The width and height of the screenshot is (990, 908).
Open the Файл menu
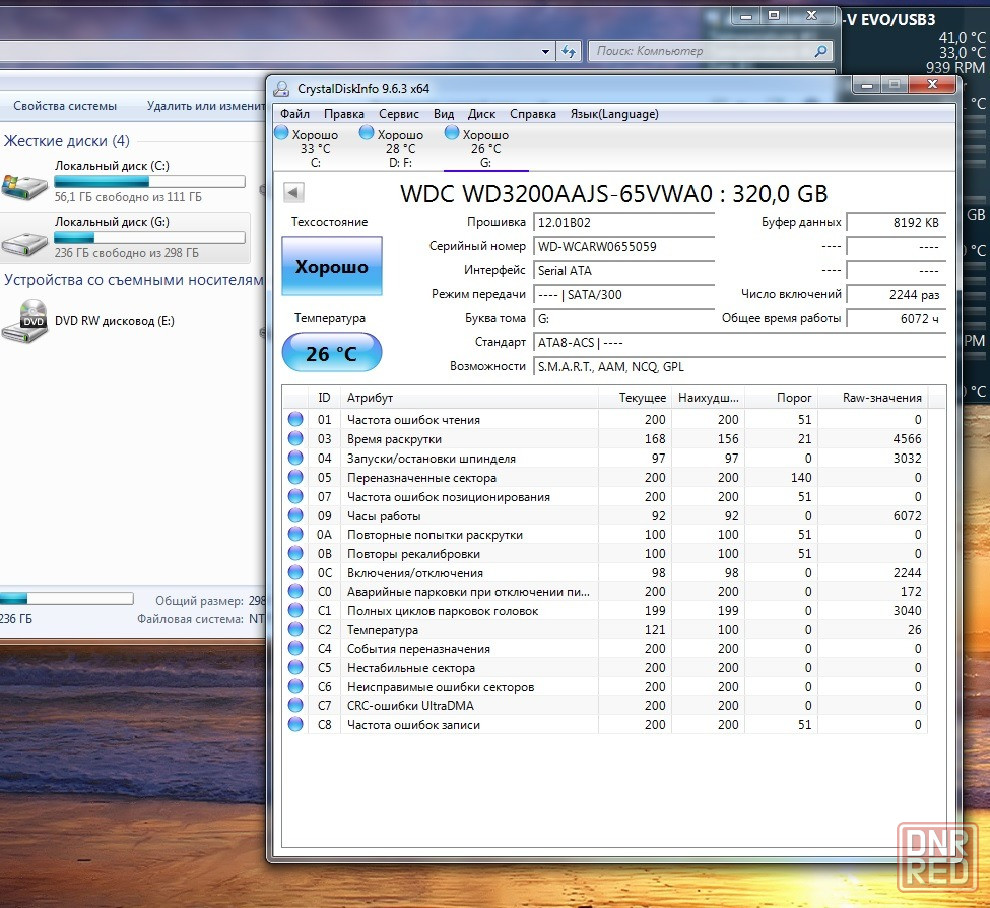click(295, 114)
